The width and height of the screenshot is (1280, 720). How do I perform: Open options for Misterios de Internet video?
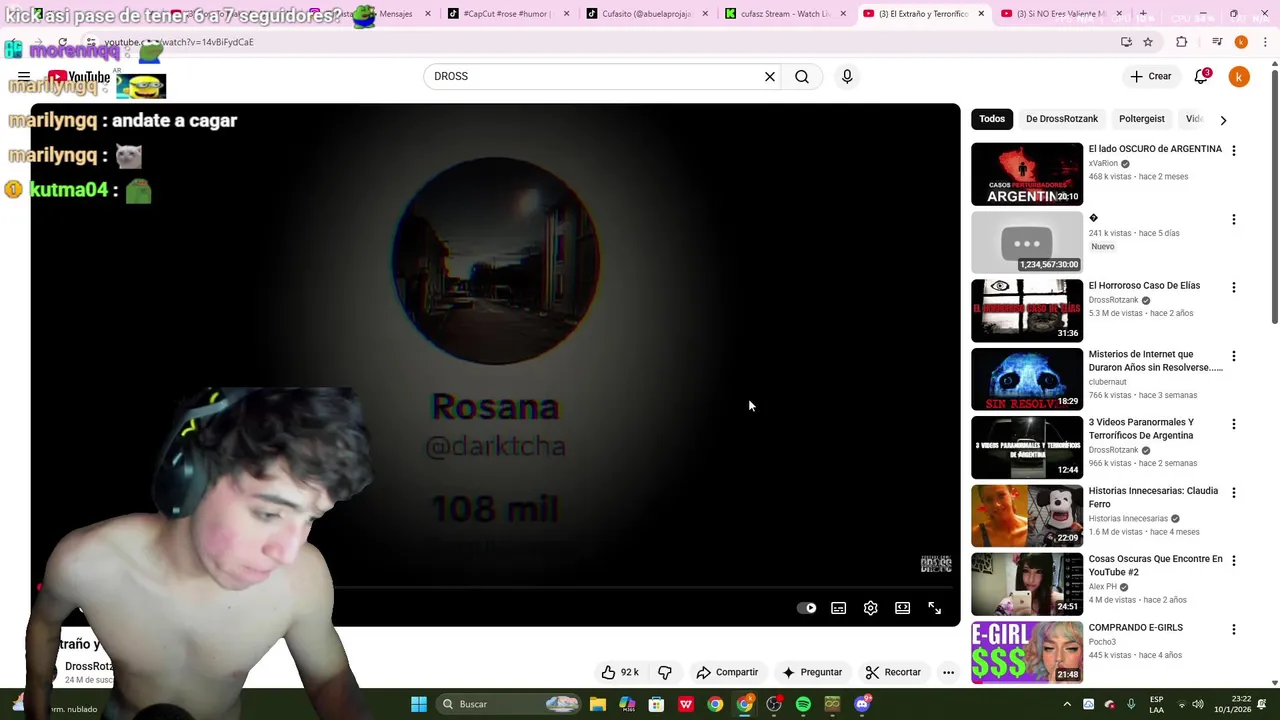(1234, 356)
